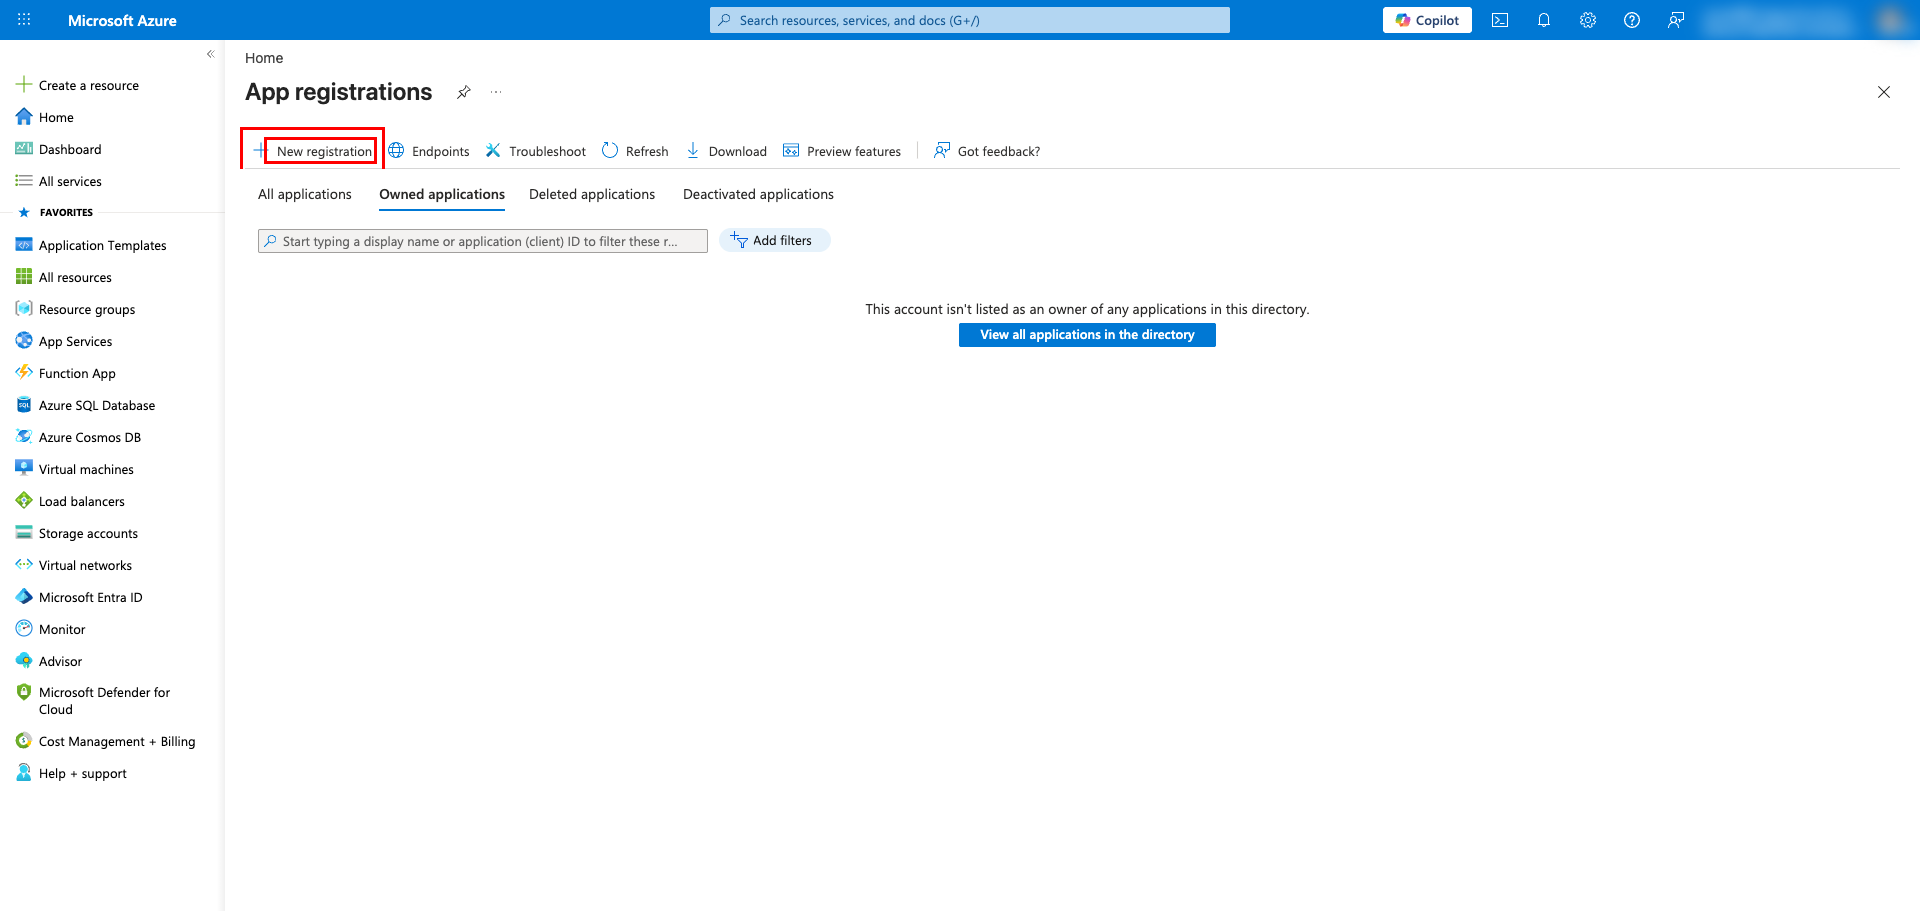Click Add filters
The image size is (1920, 911).
click(x=774, y=240)
